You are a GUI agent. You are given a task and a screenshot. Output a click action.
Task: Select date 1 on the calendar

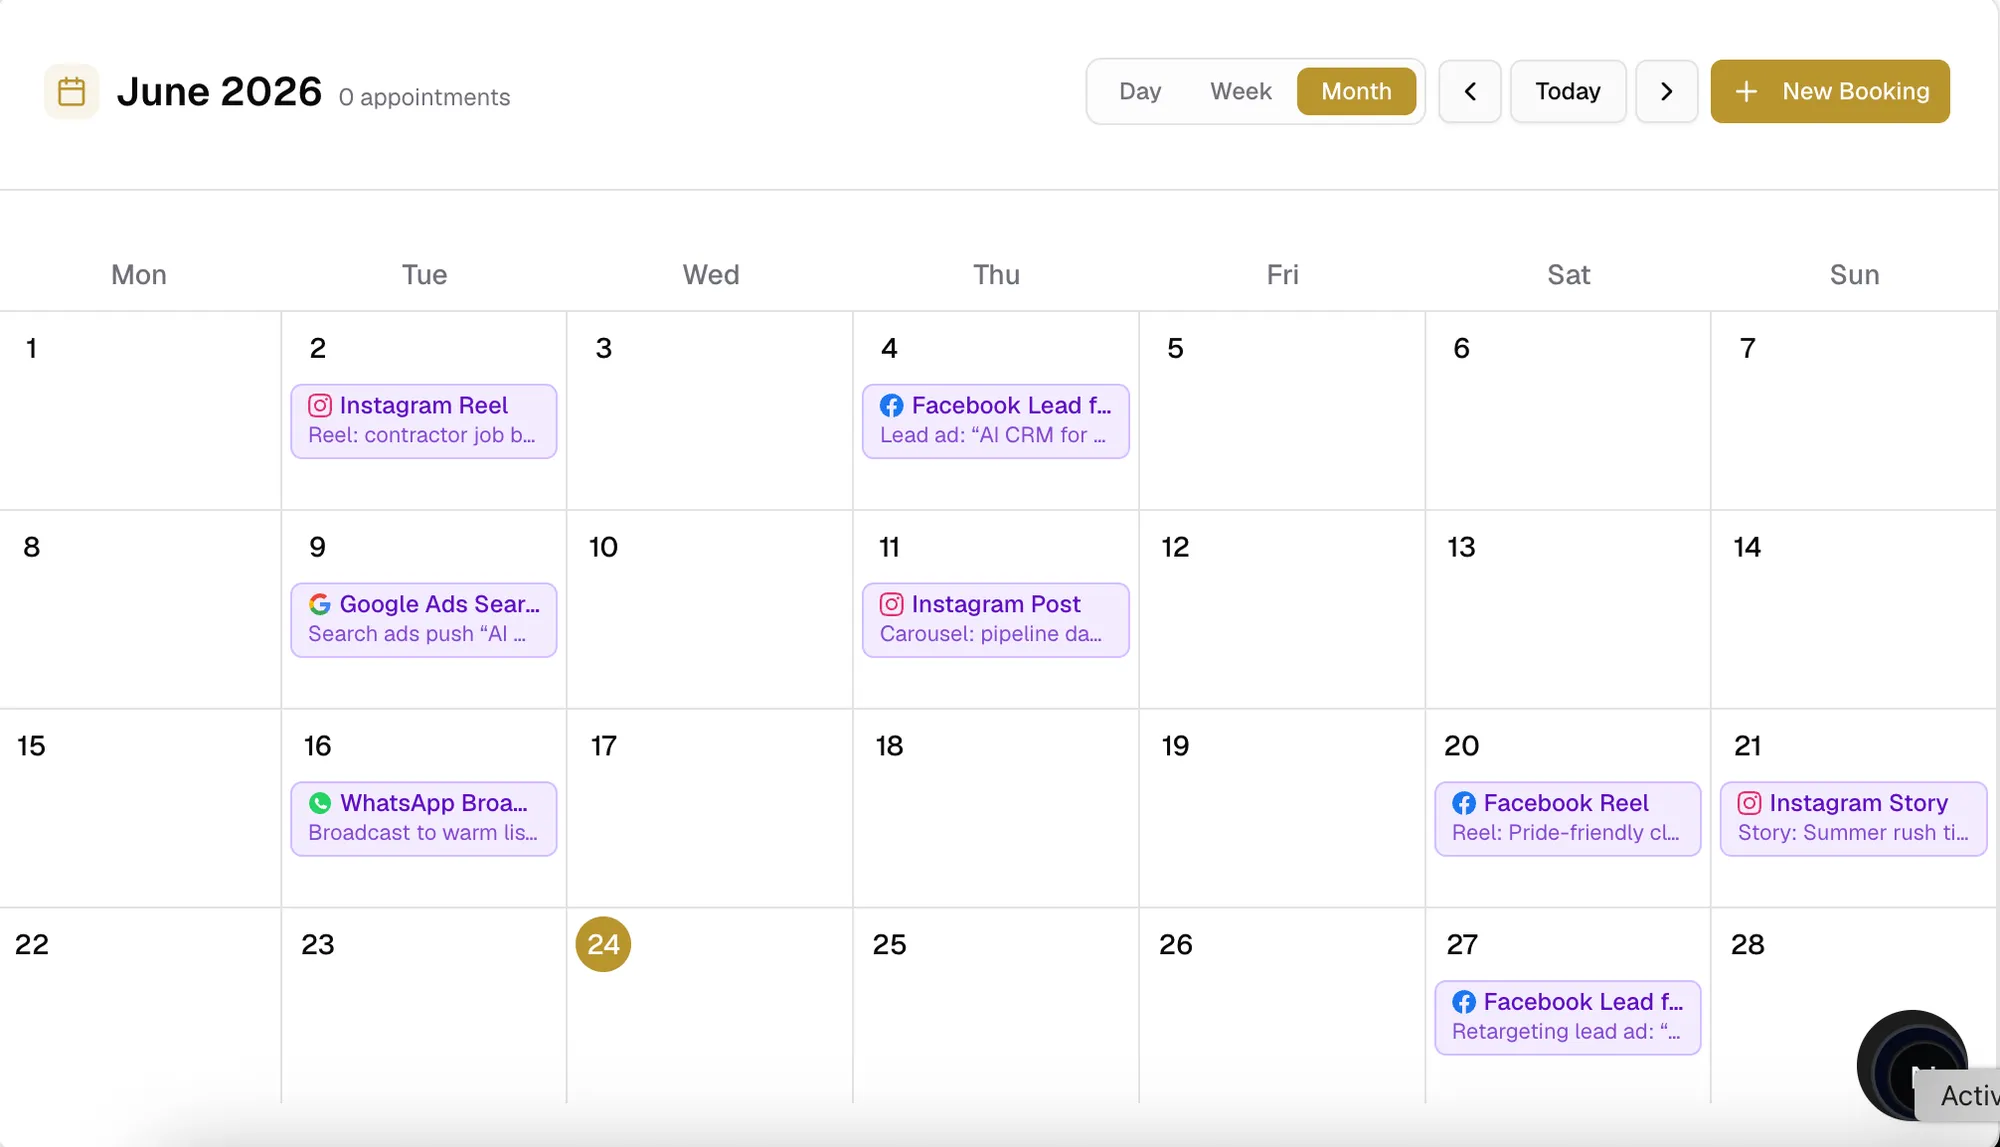(32, 348)
